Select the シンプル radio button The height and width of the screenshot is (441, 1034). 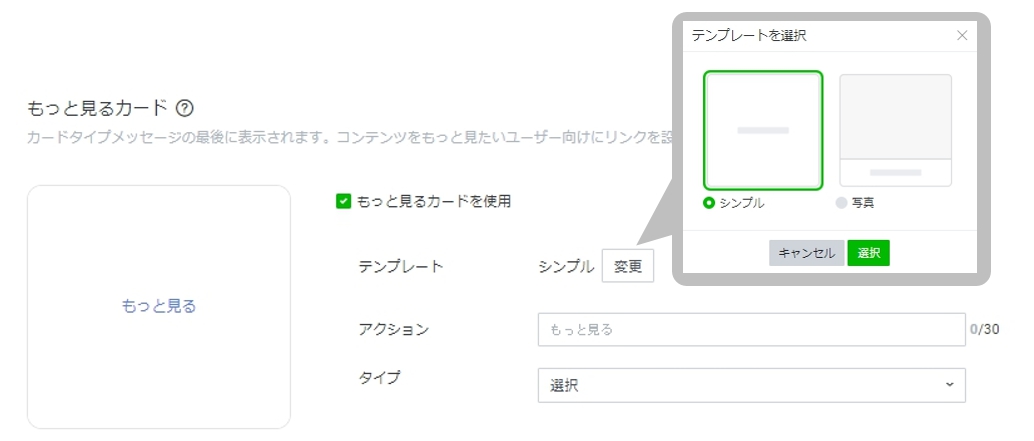[x=709, y=202]
